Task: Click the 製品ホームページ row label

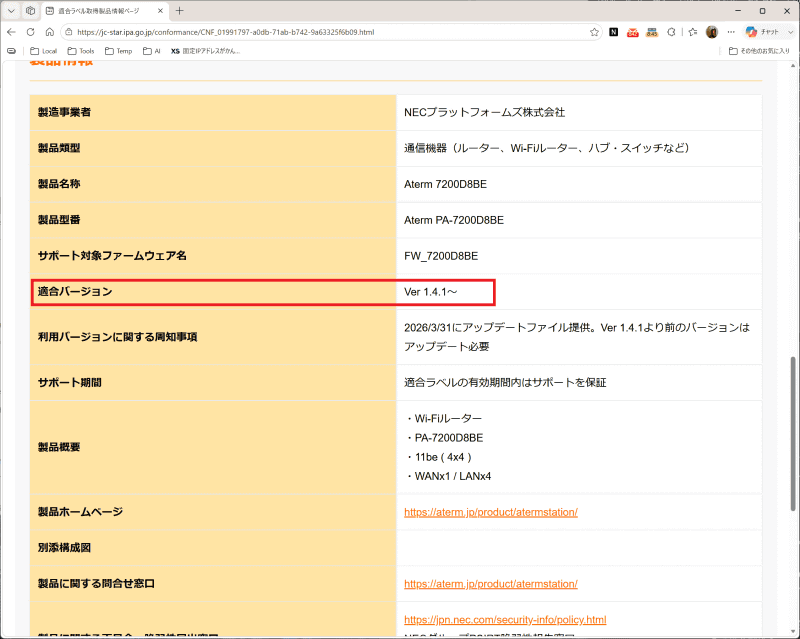Action: click(x=81, y=511)
